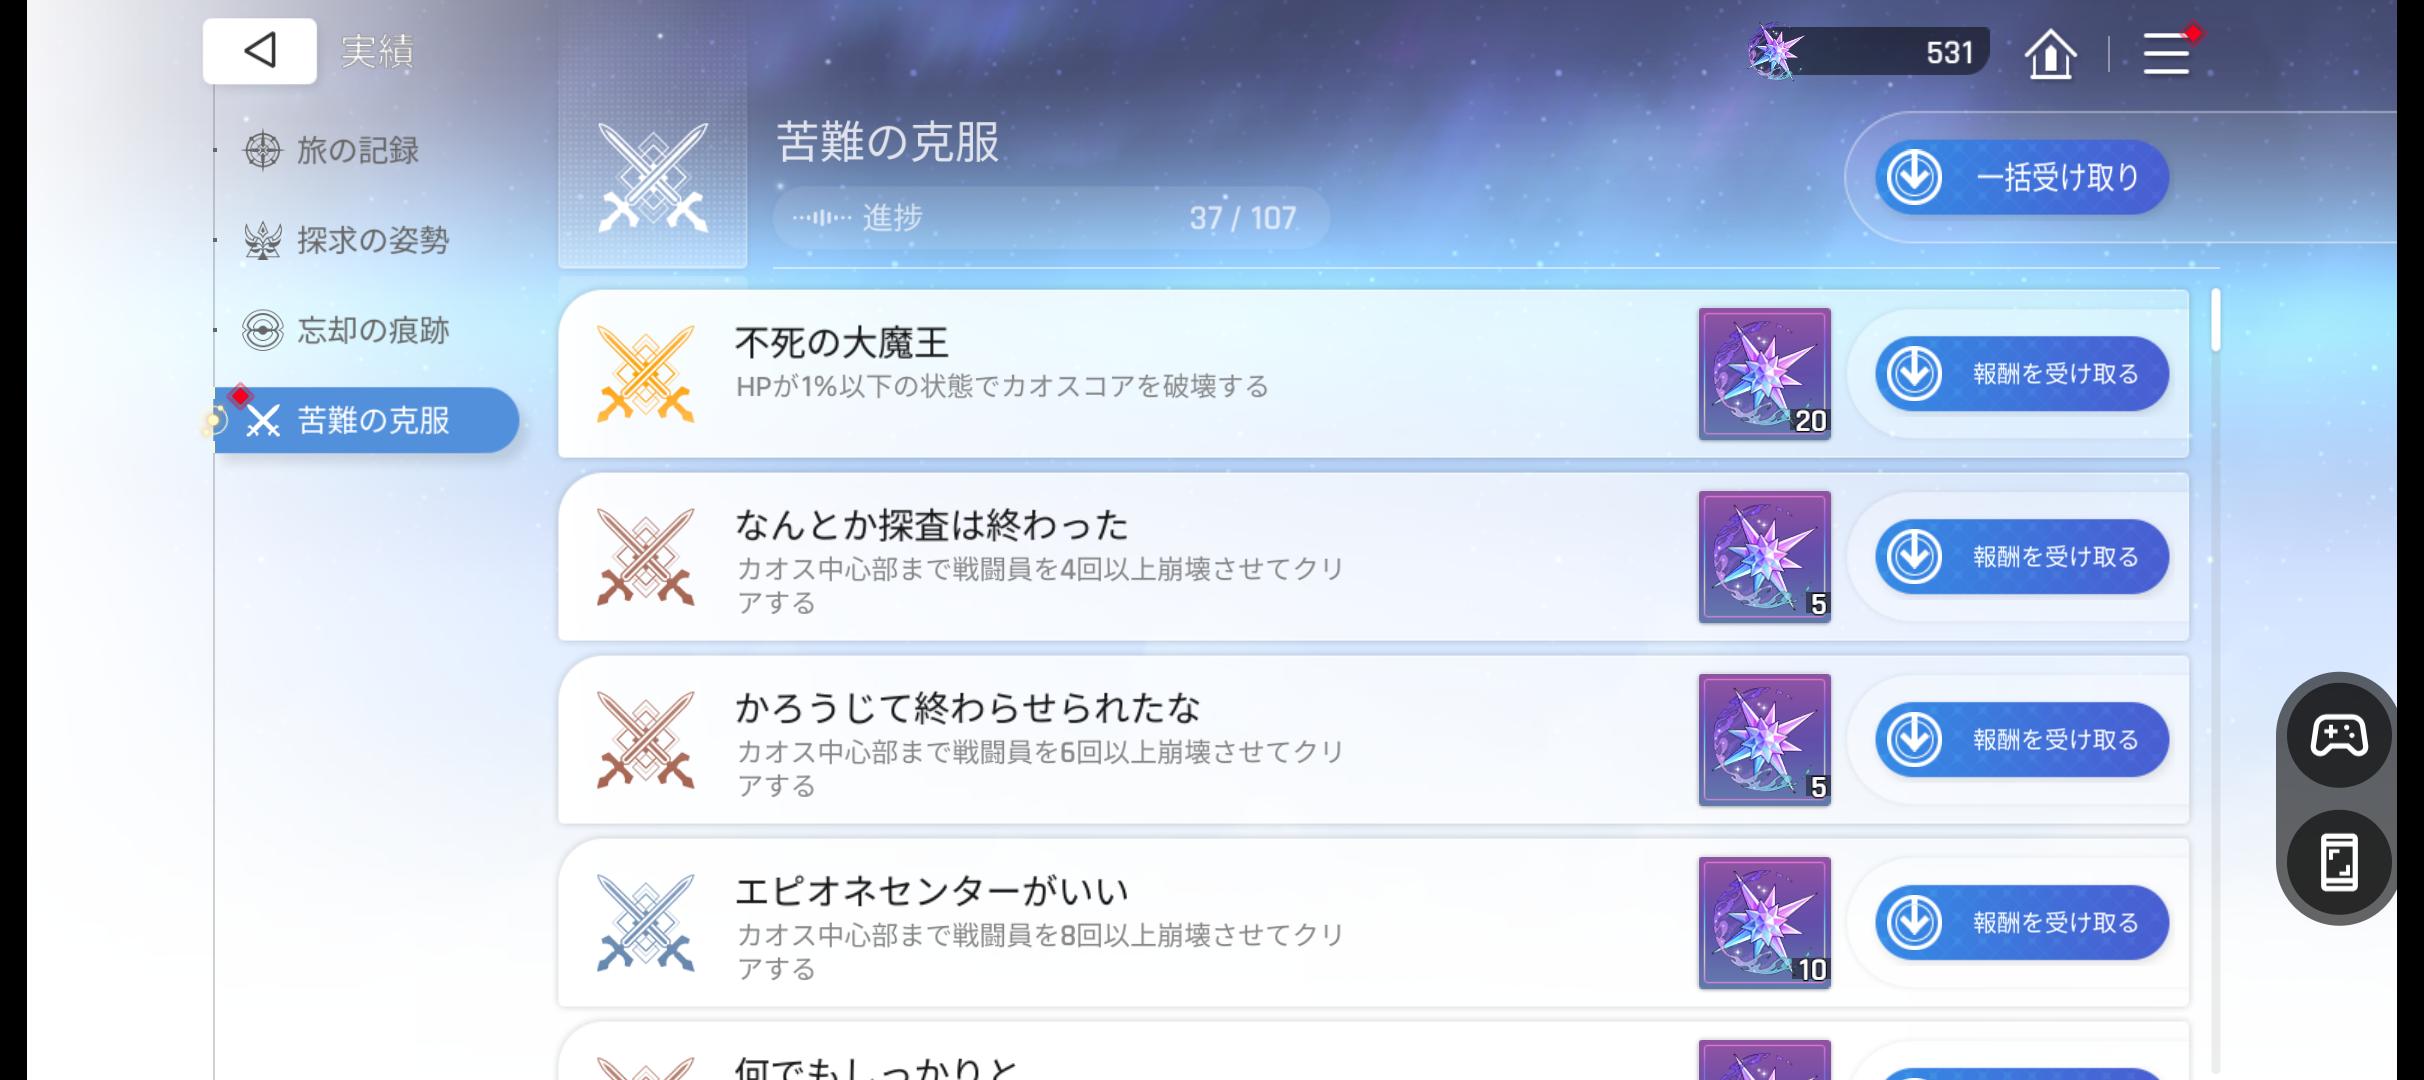
Task: Open the 忘却の痕跡 tab
Action: tap(372, 331)
